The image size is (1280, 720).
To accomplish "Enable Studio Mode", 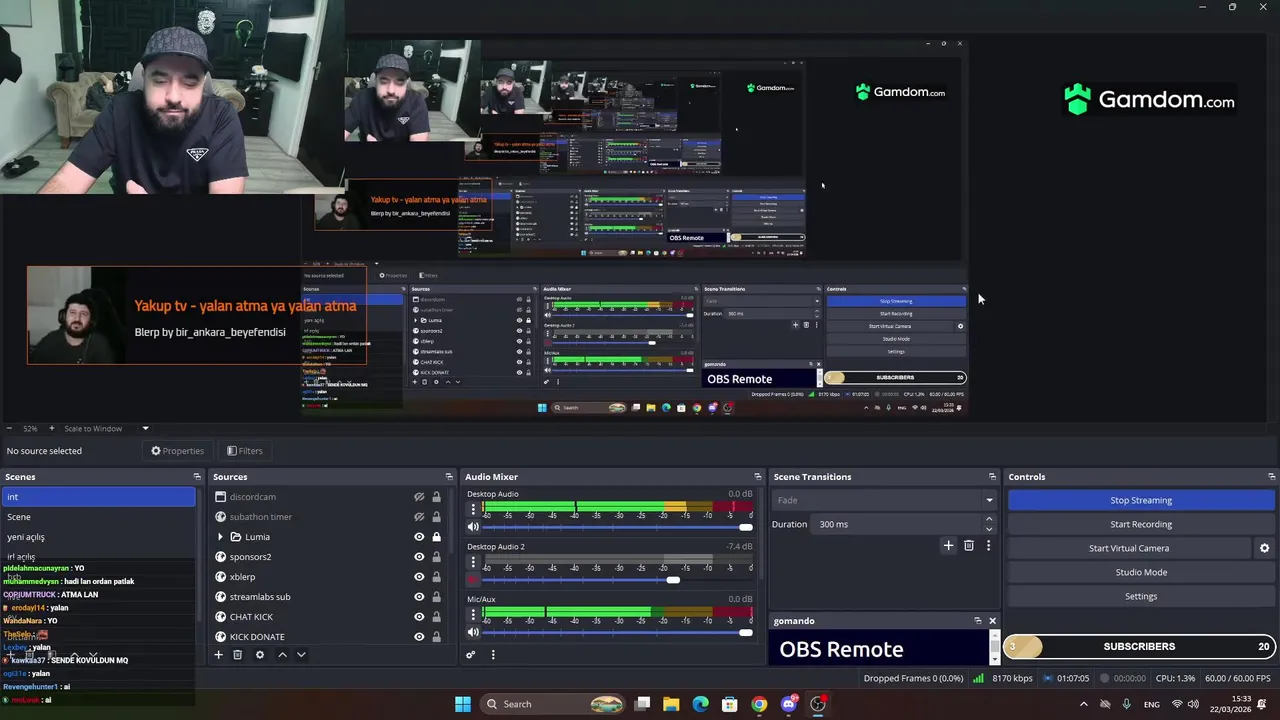I will (1141, 572).
